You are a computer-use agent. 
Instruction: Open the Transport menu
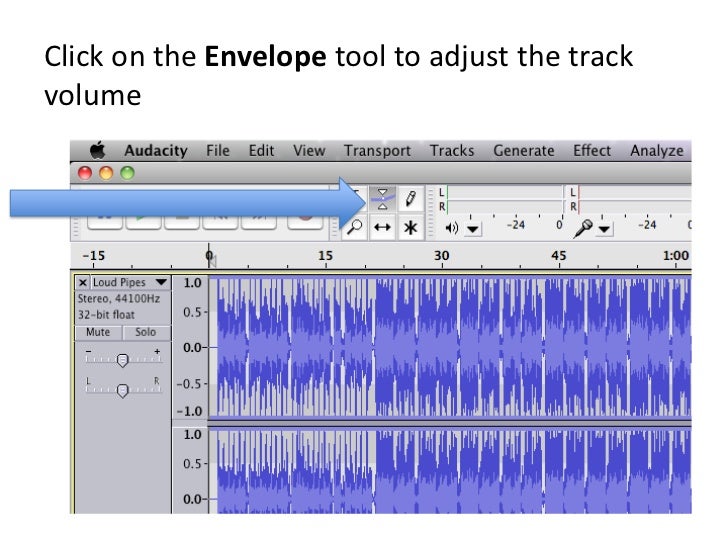[377, 151]
